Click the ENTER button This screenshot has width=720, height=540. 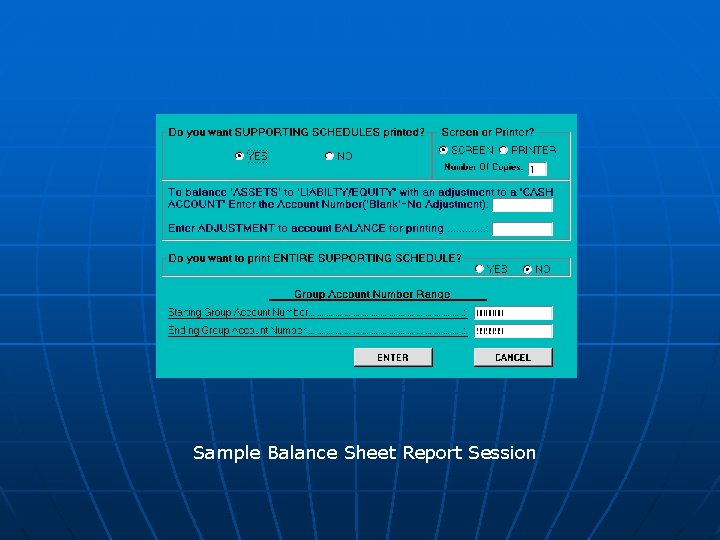[393, 357]
